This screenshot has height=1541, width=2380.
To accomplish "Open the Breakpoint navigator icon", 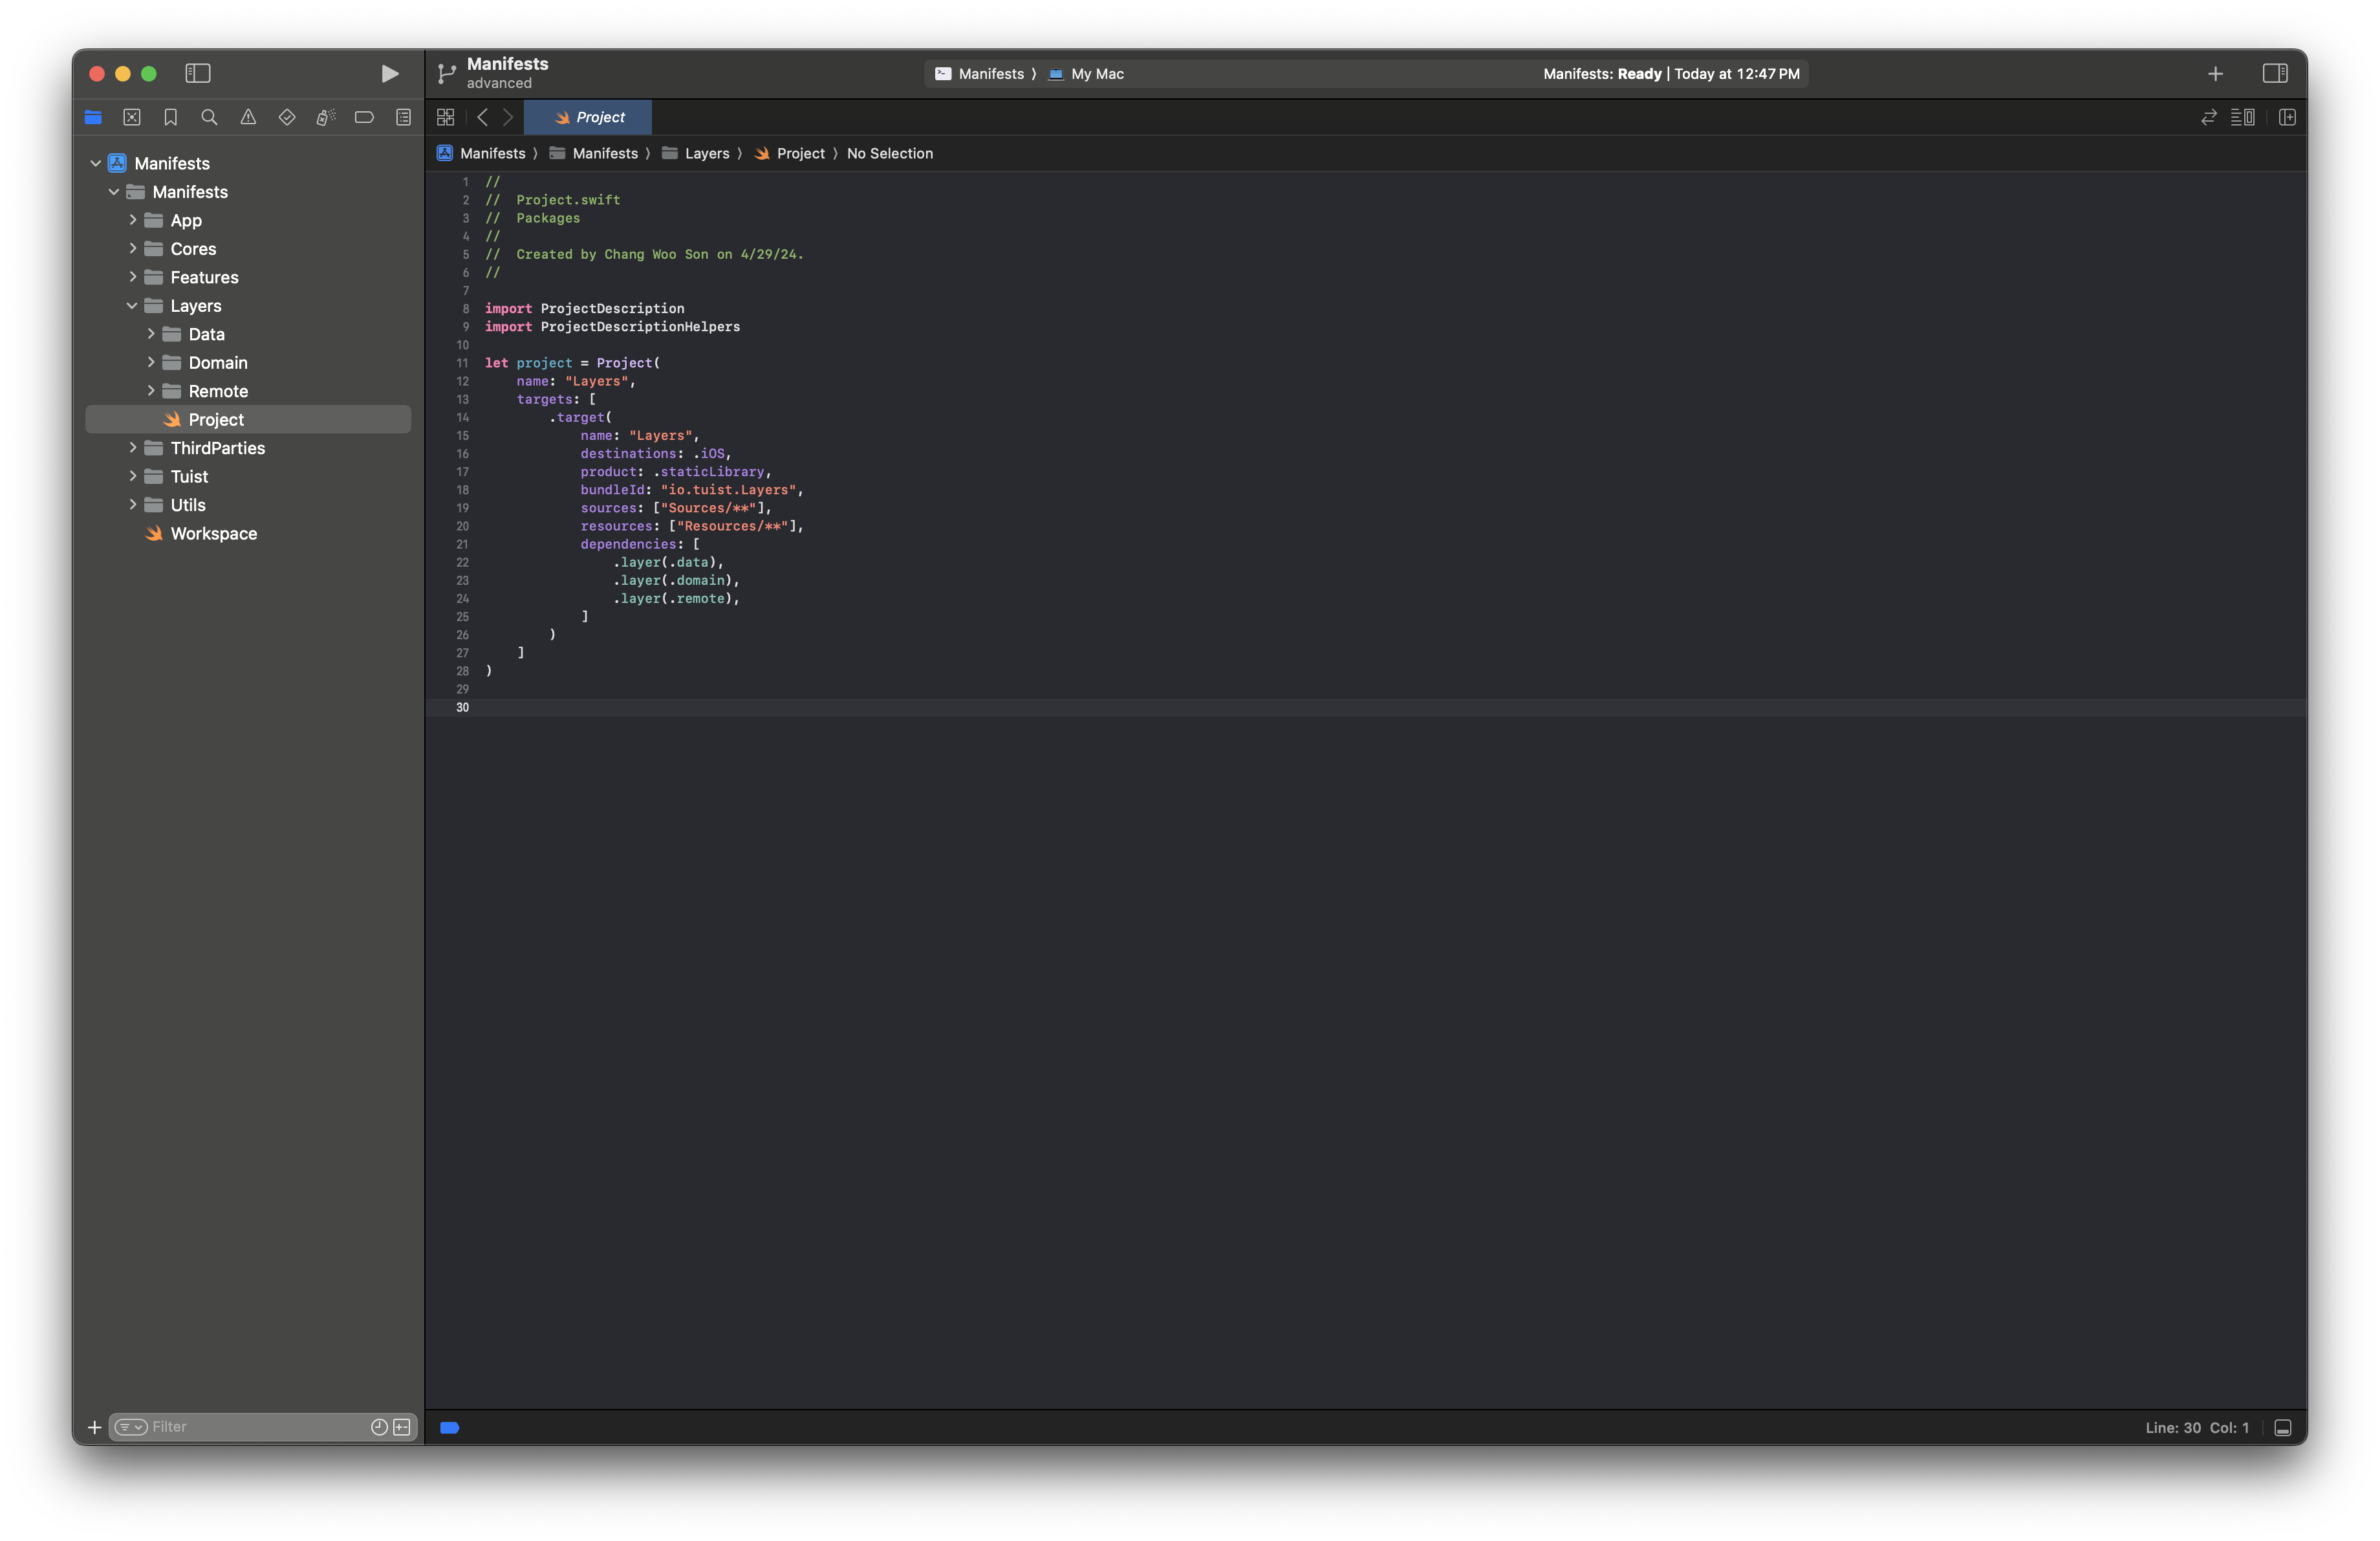I will point(364,117).
